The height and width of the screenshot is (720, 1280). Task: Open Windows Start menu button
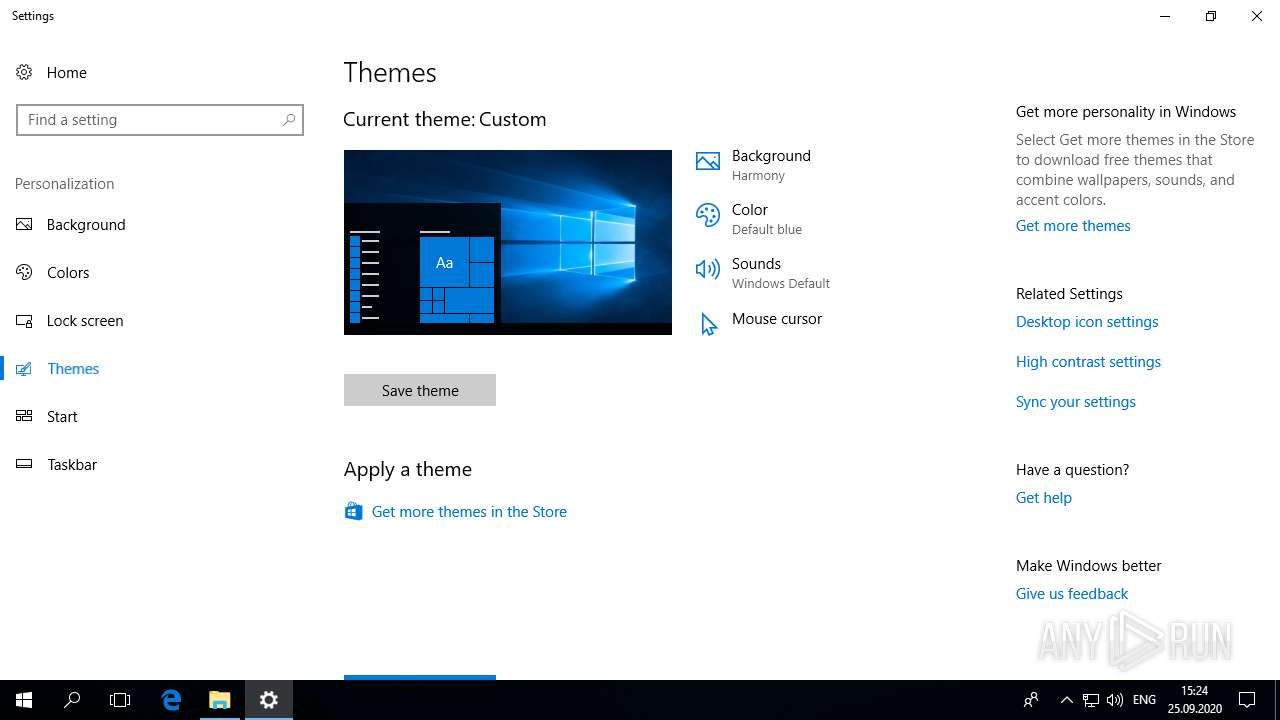[24, 700]
